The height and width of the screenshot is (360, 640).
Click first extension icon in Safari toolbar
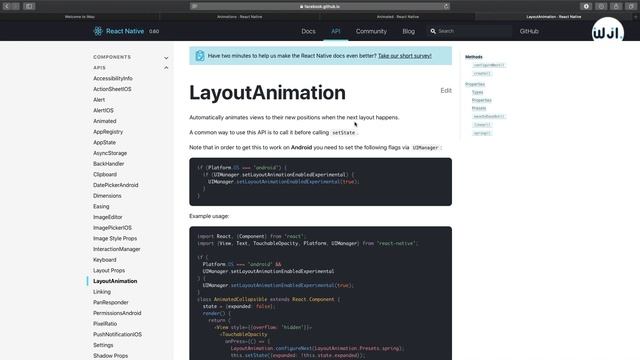(x=586, y=6)
